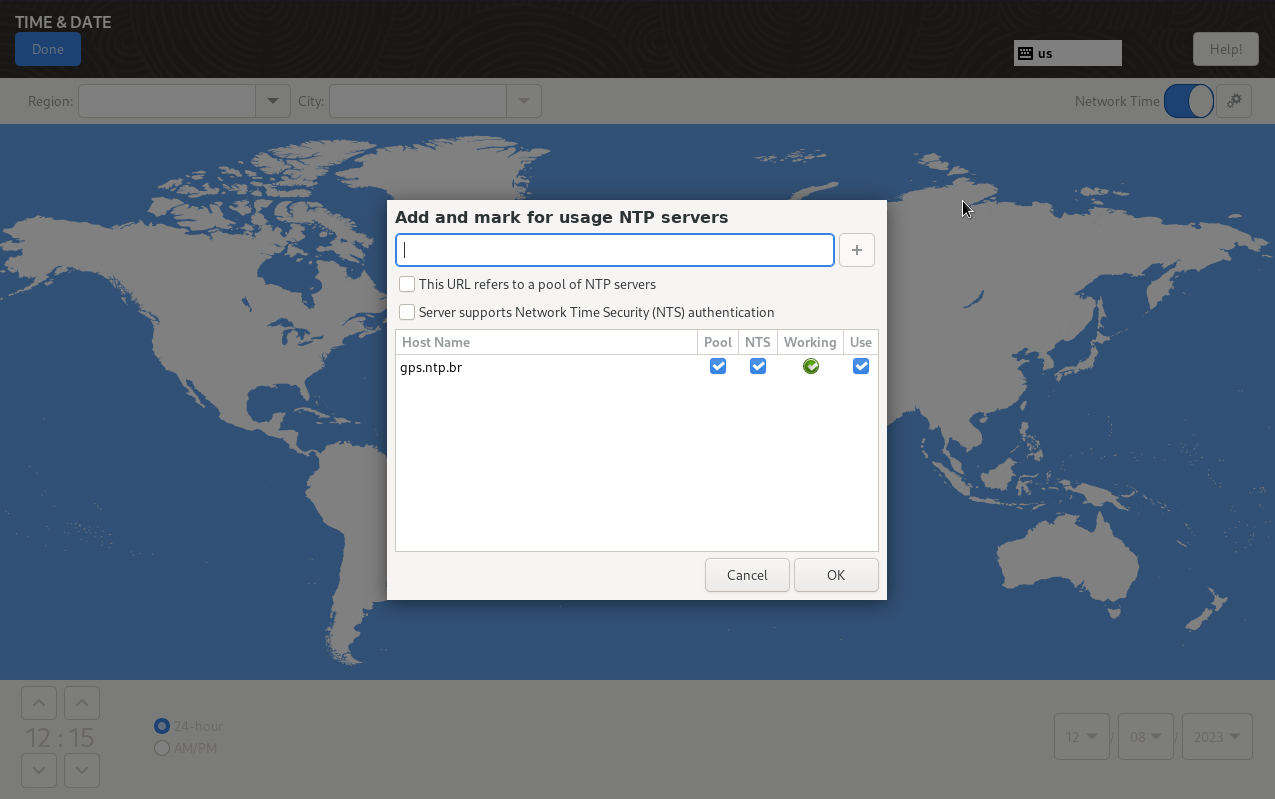
Task: Uncheck Pool box for gps.ntp.br
Action: tap(717, 367)
